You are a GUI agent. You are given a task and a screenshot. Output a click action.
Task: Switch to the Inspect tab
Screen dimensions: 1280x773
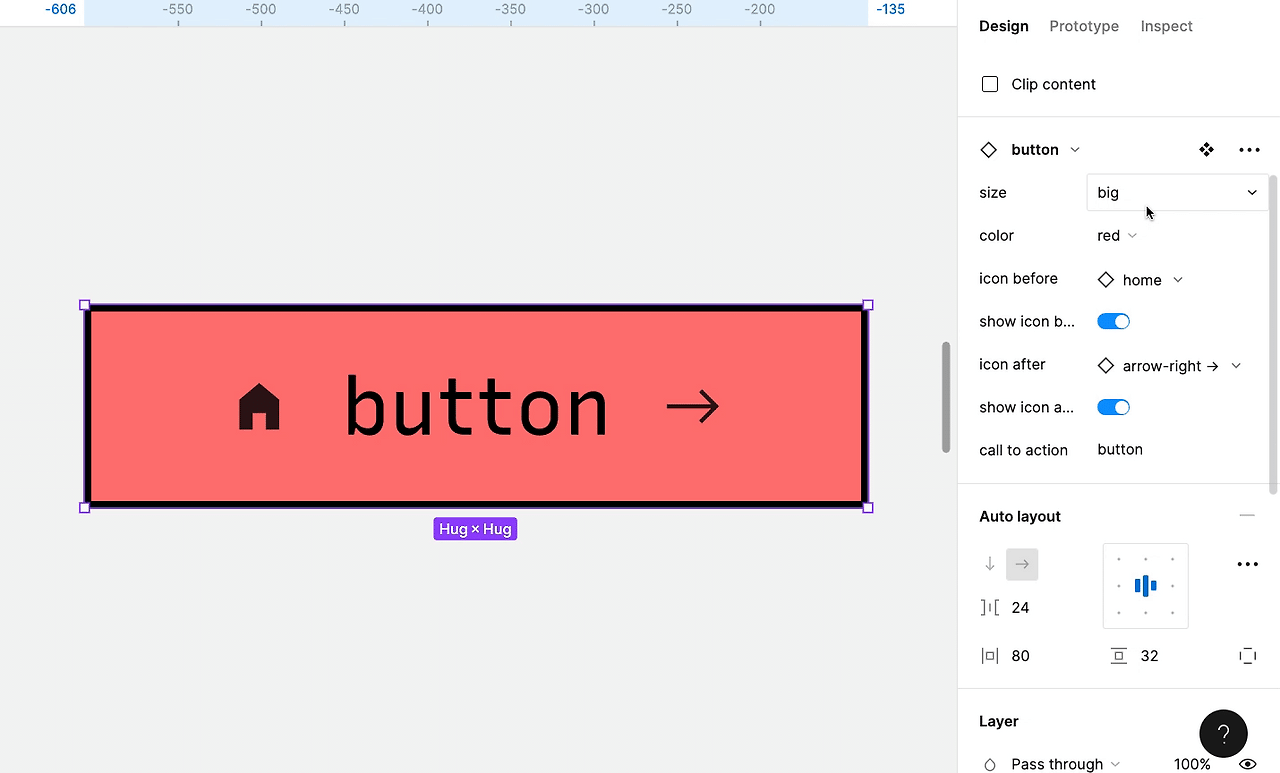point(1166,26)
